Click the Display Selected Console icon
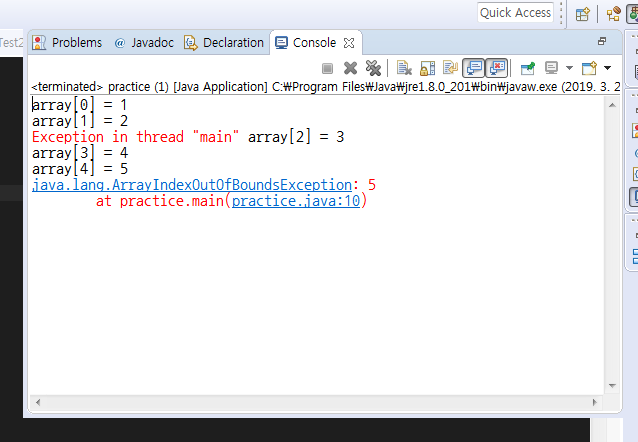638x442 pixels. (551, 68)
